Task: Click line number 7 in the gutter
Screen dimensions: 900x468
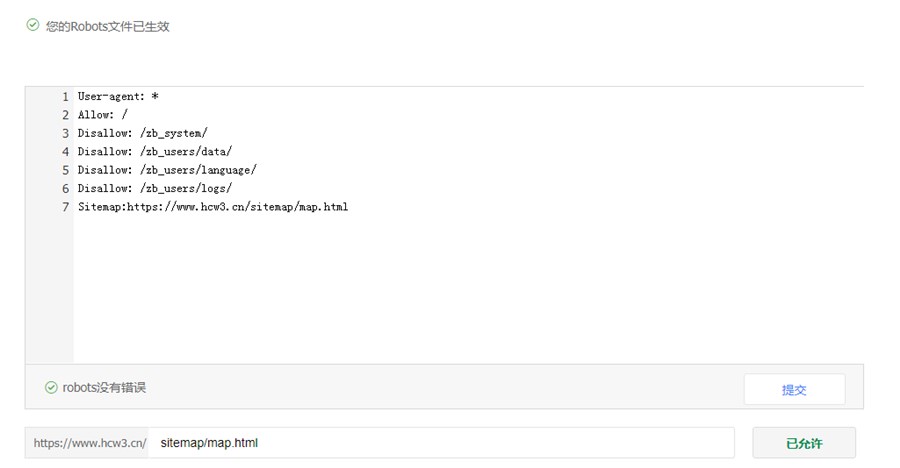Action: [65, 207]
